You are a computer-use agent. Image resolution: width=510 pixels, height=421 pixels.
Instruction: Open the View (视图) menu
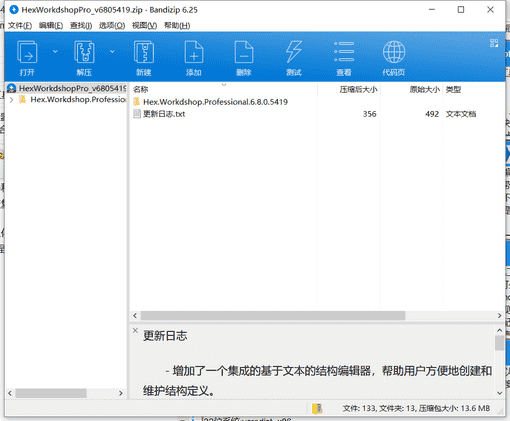pos(144,26)
